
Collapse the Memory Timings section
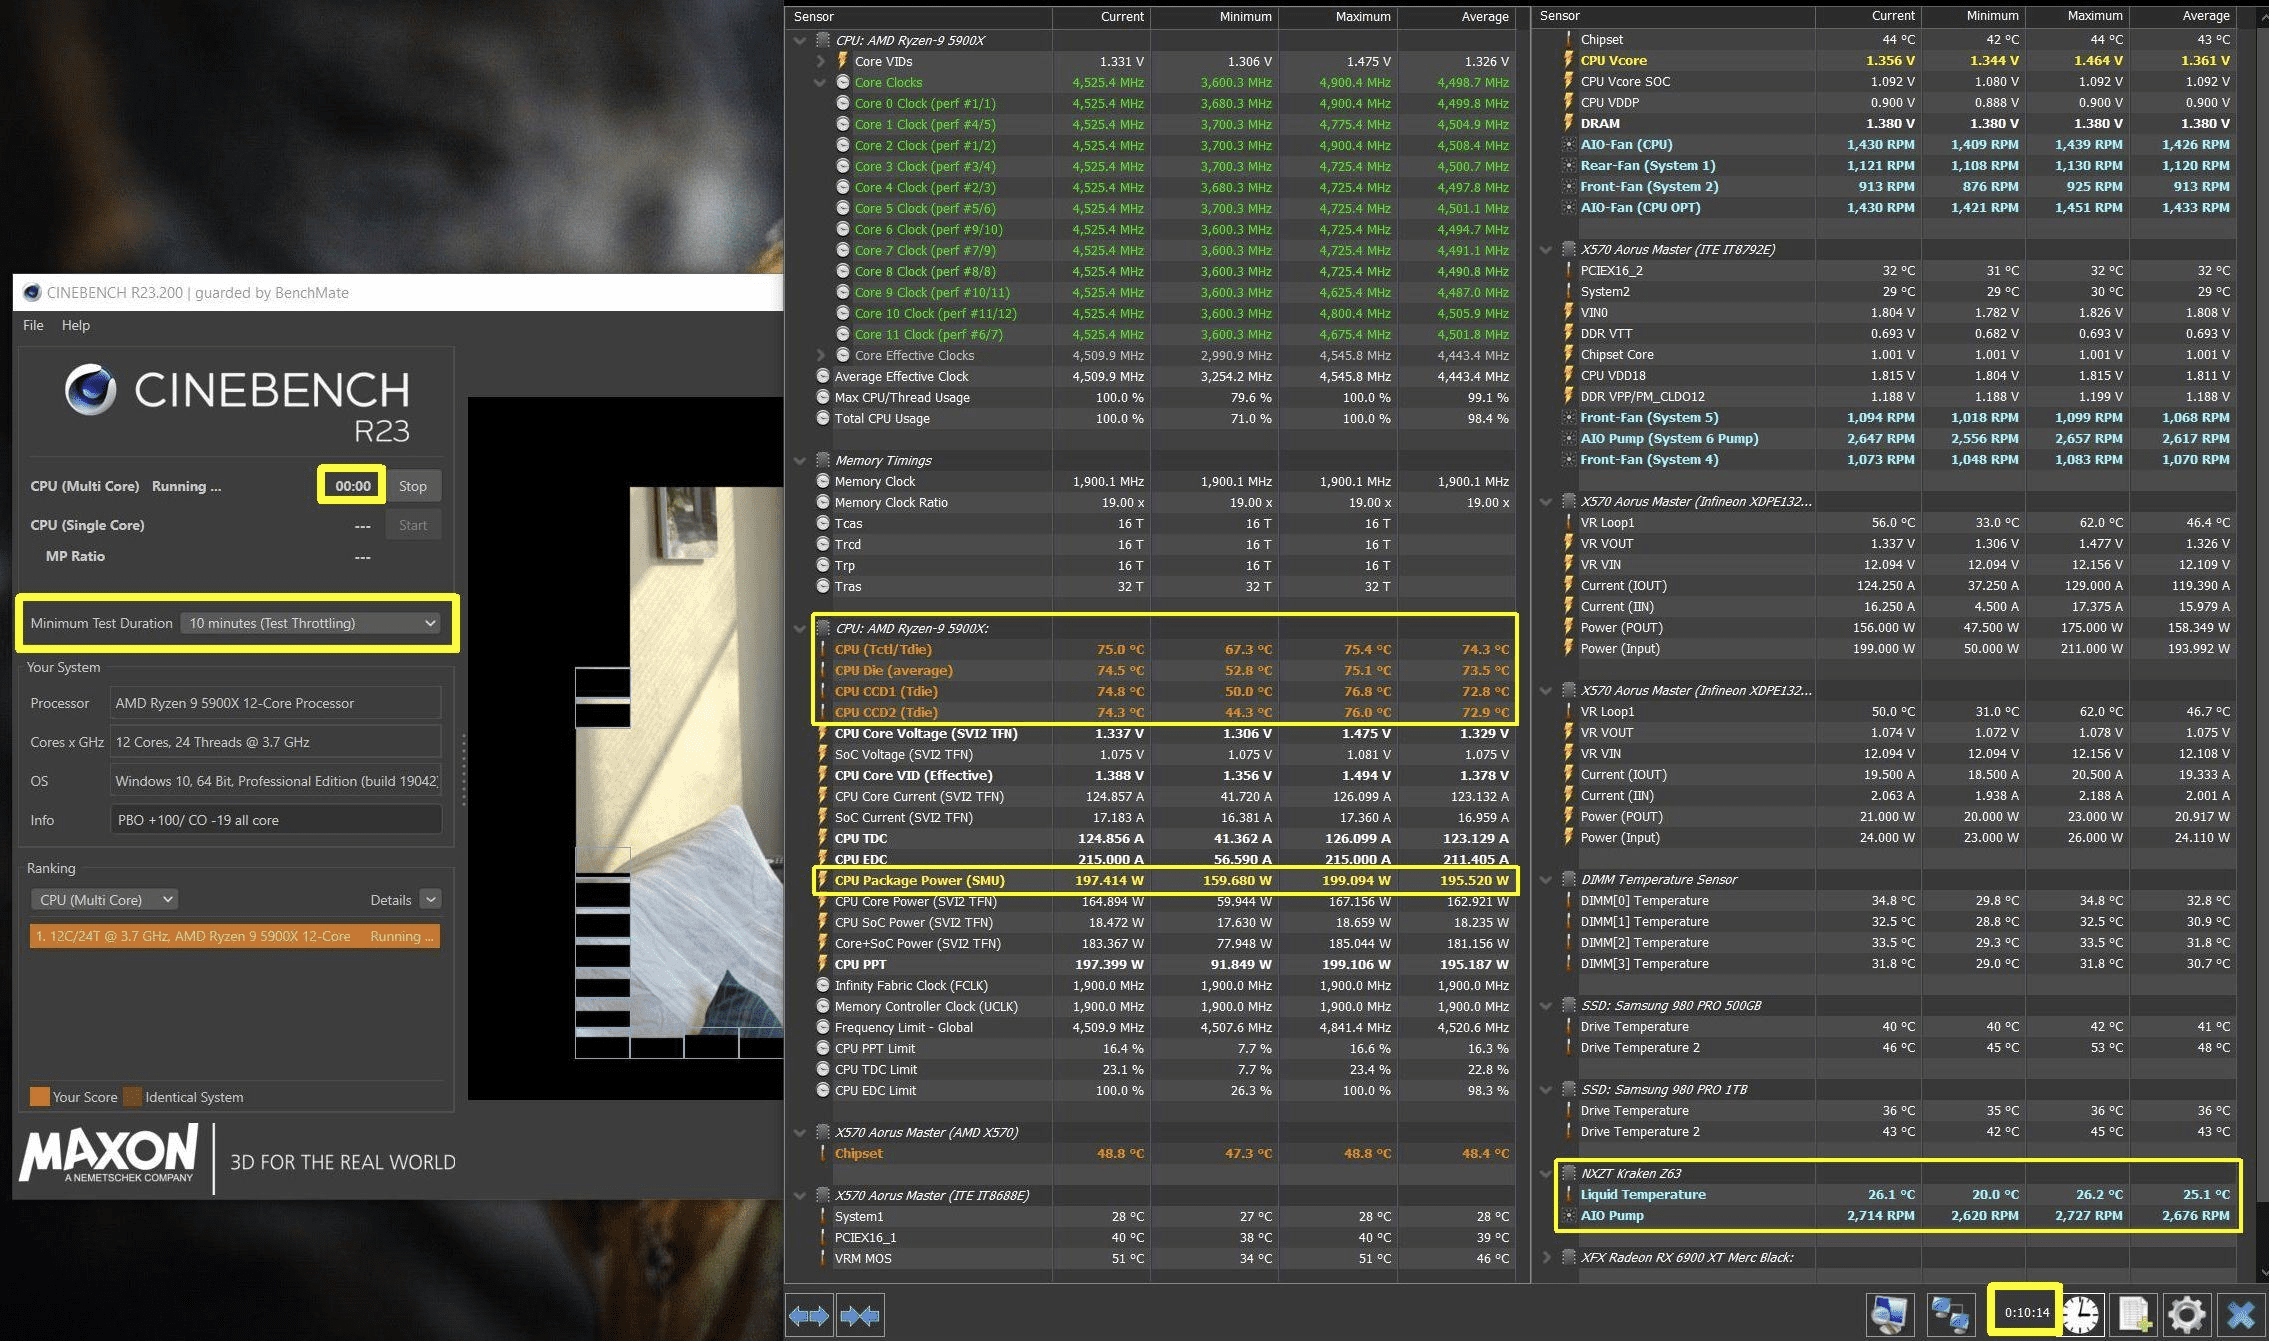pyautogui.click(x=799, y=460)
